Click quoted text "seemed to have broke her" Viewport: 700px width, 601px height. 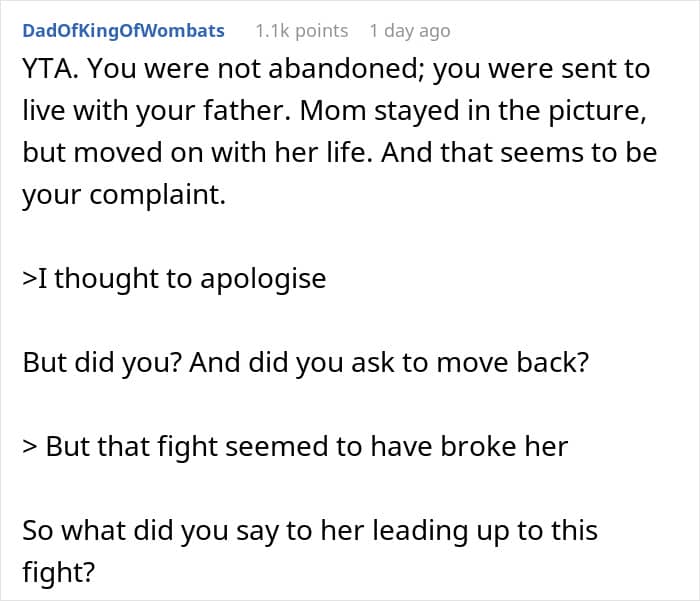click(x=396, y=447)
